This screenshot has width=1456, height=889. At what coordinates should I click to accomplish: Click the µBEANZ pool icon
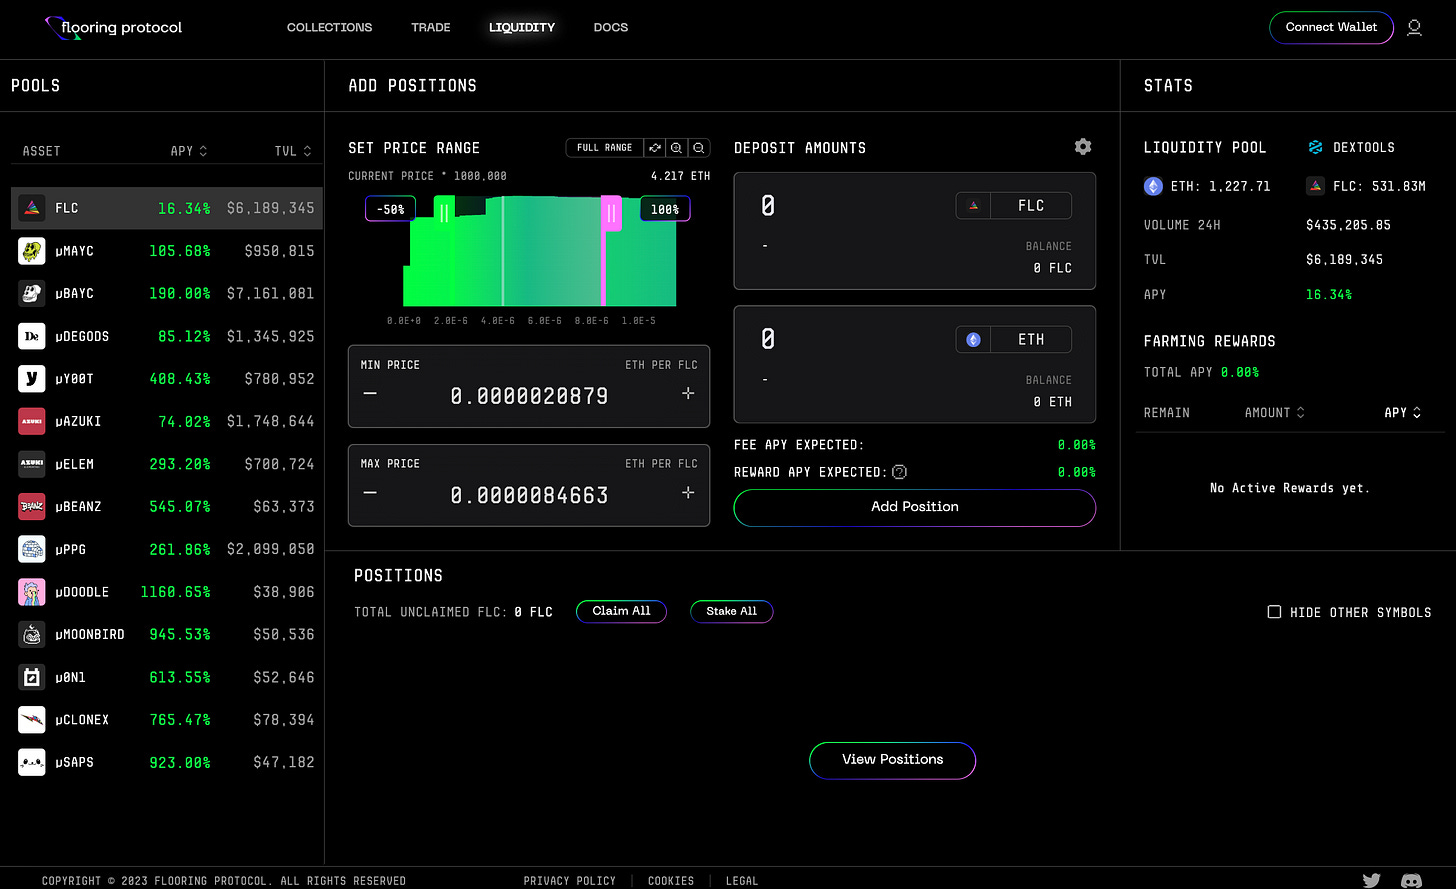coord(32,507)
